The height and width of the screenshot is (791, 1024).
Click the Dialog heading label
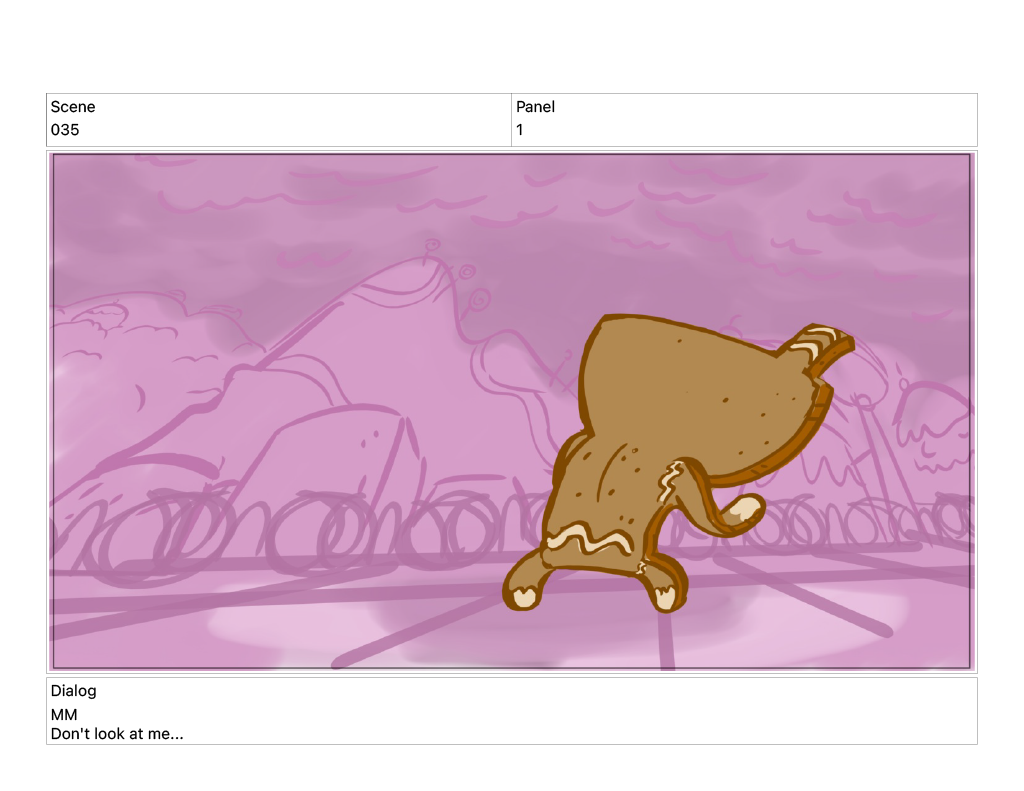(x=73, y=691)
